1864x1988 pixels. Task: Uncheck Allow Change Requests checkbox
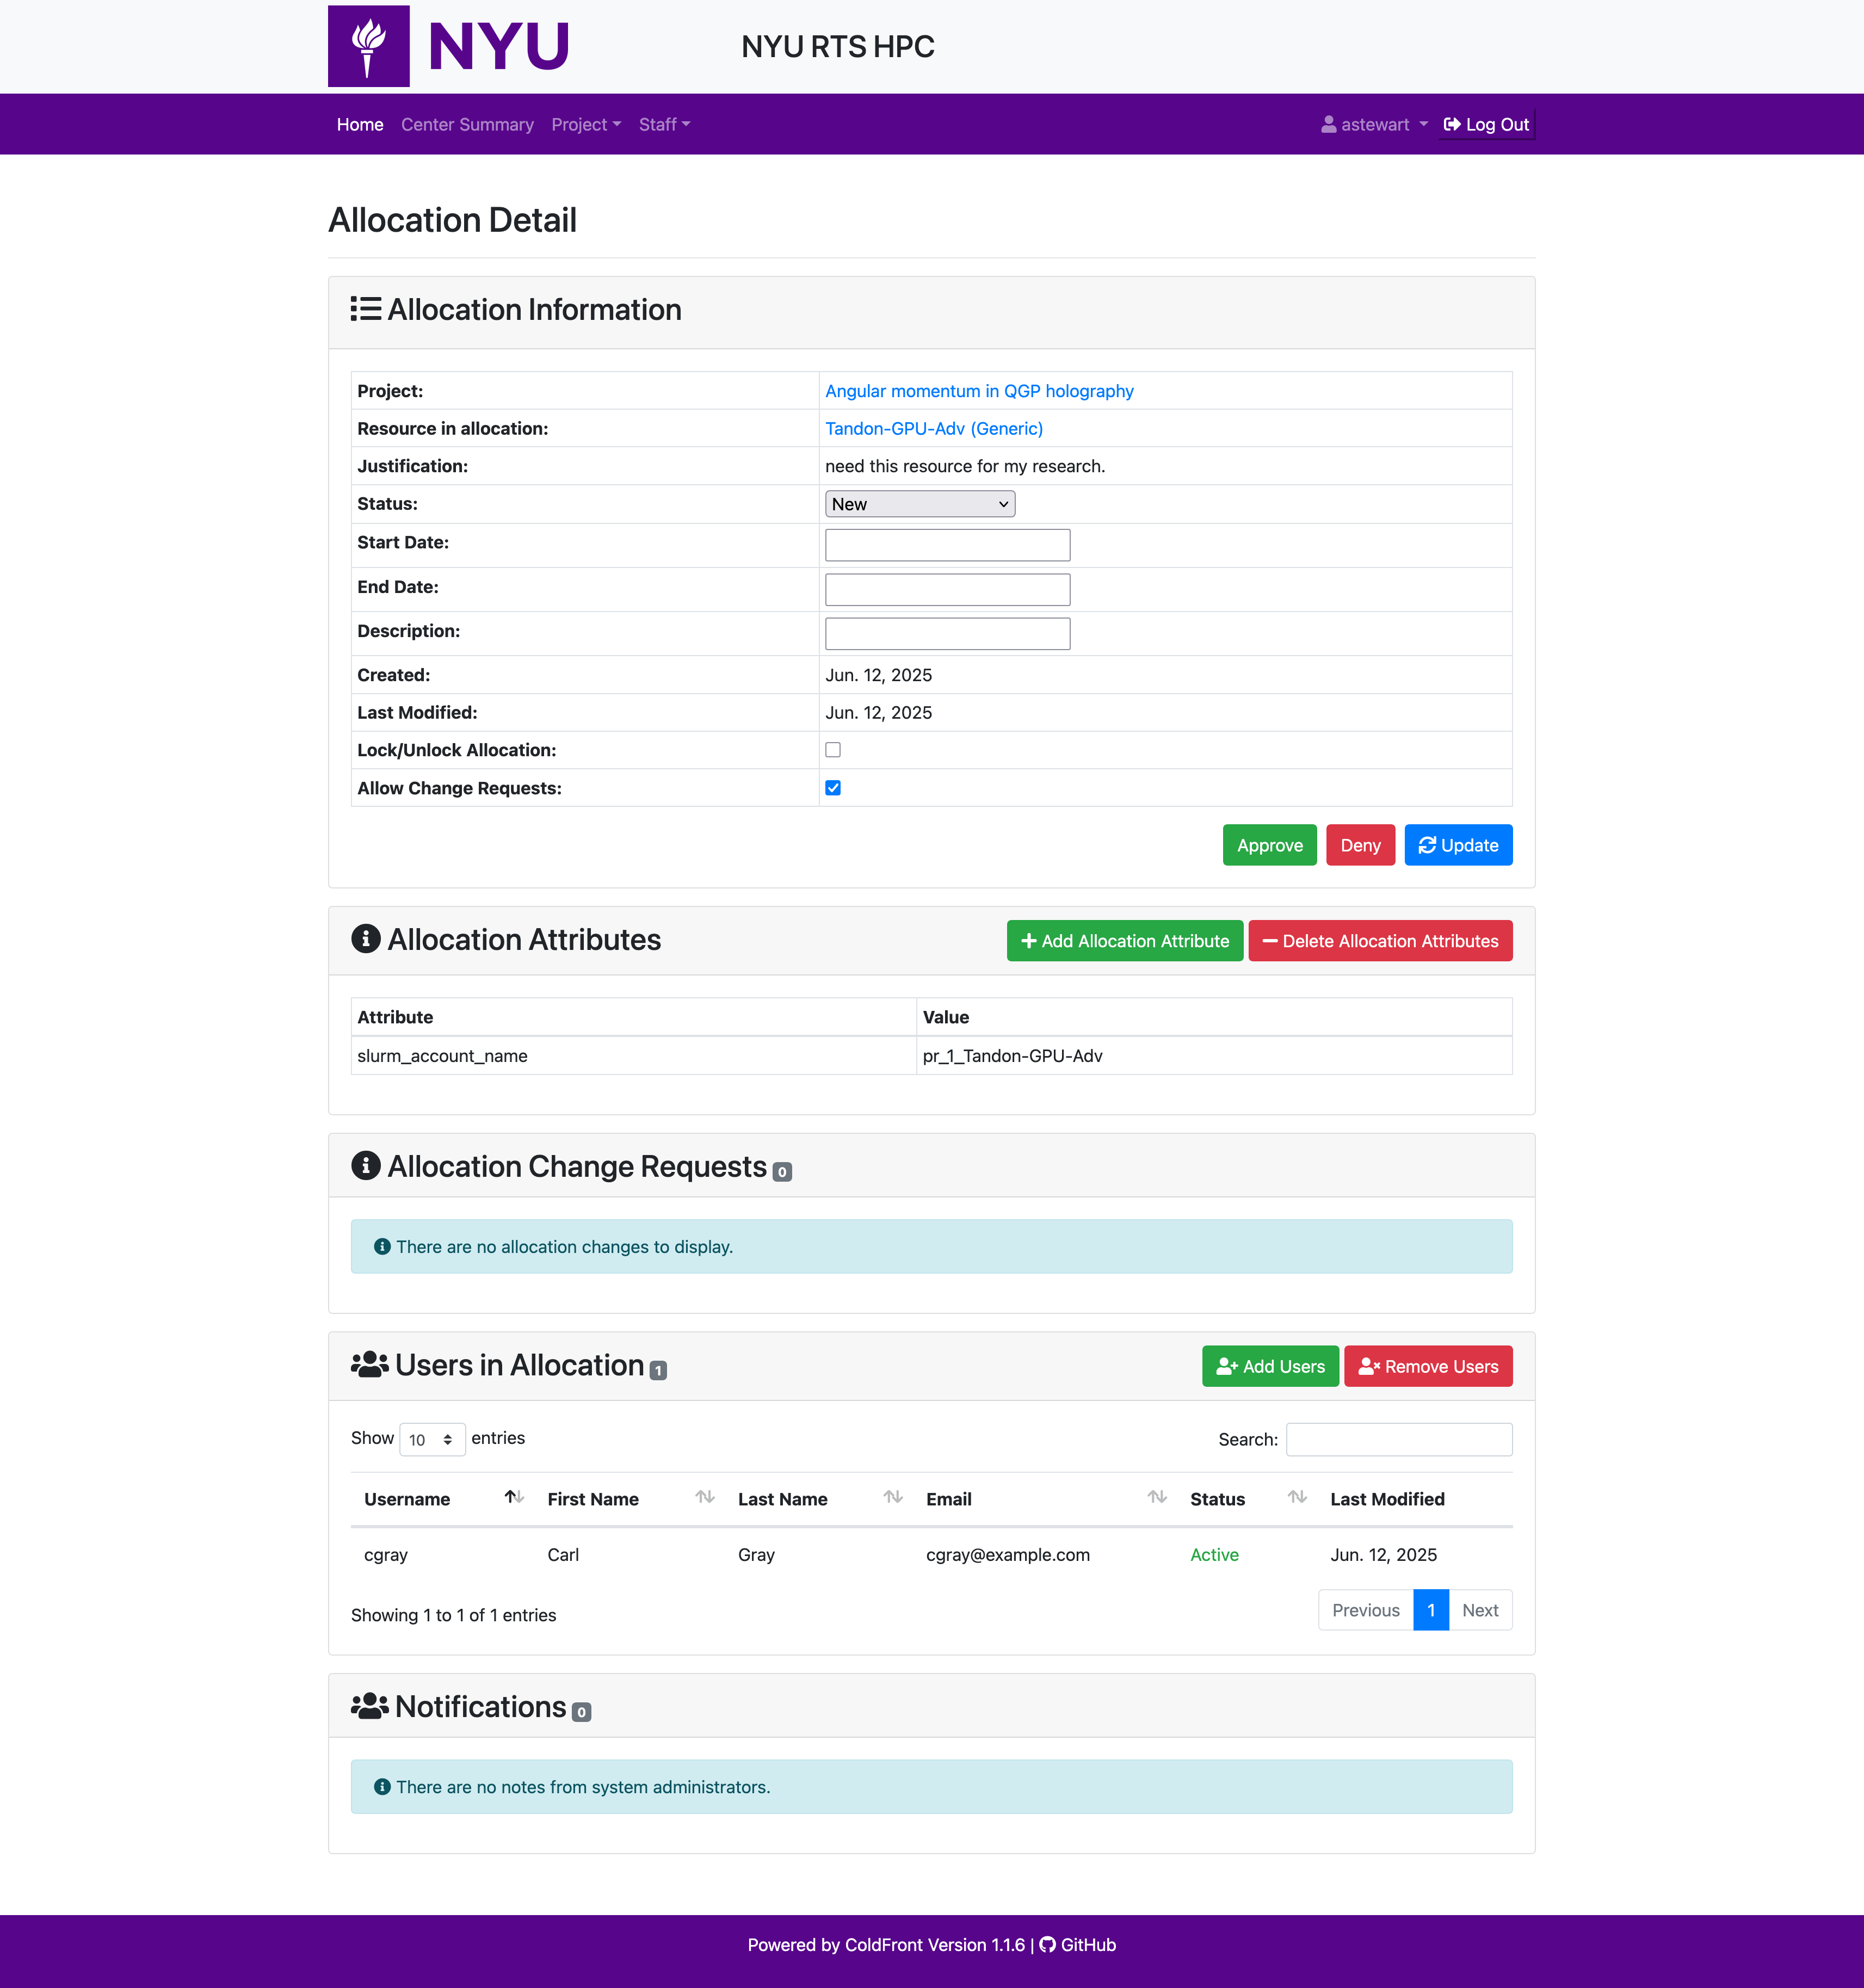(833, 788)
